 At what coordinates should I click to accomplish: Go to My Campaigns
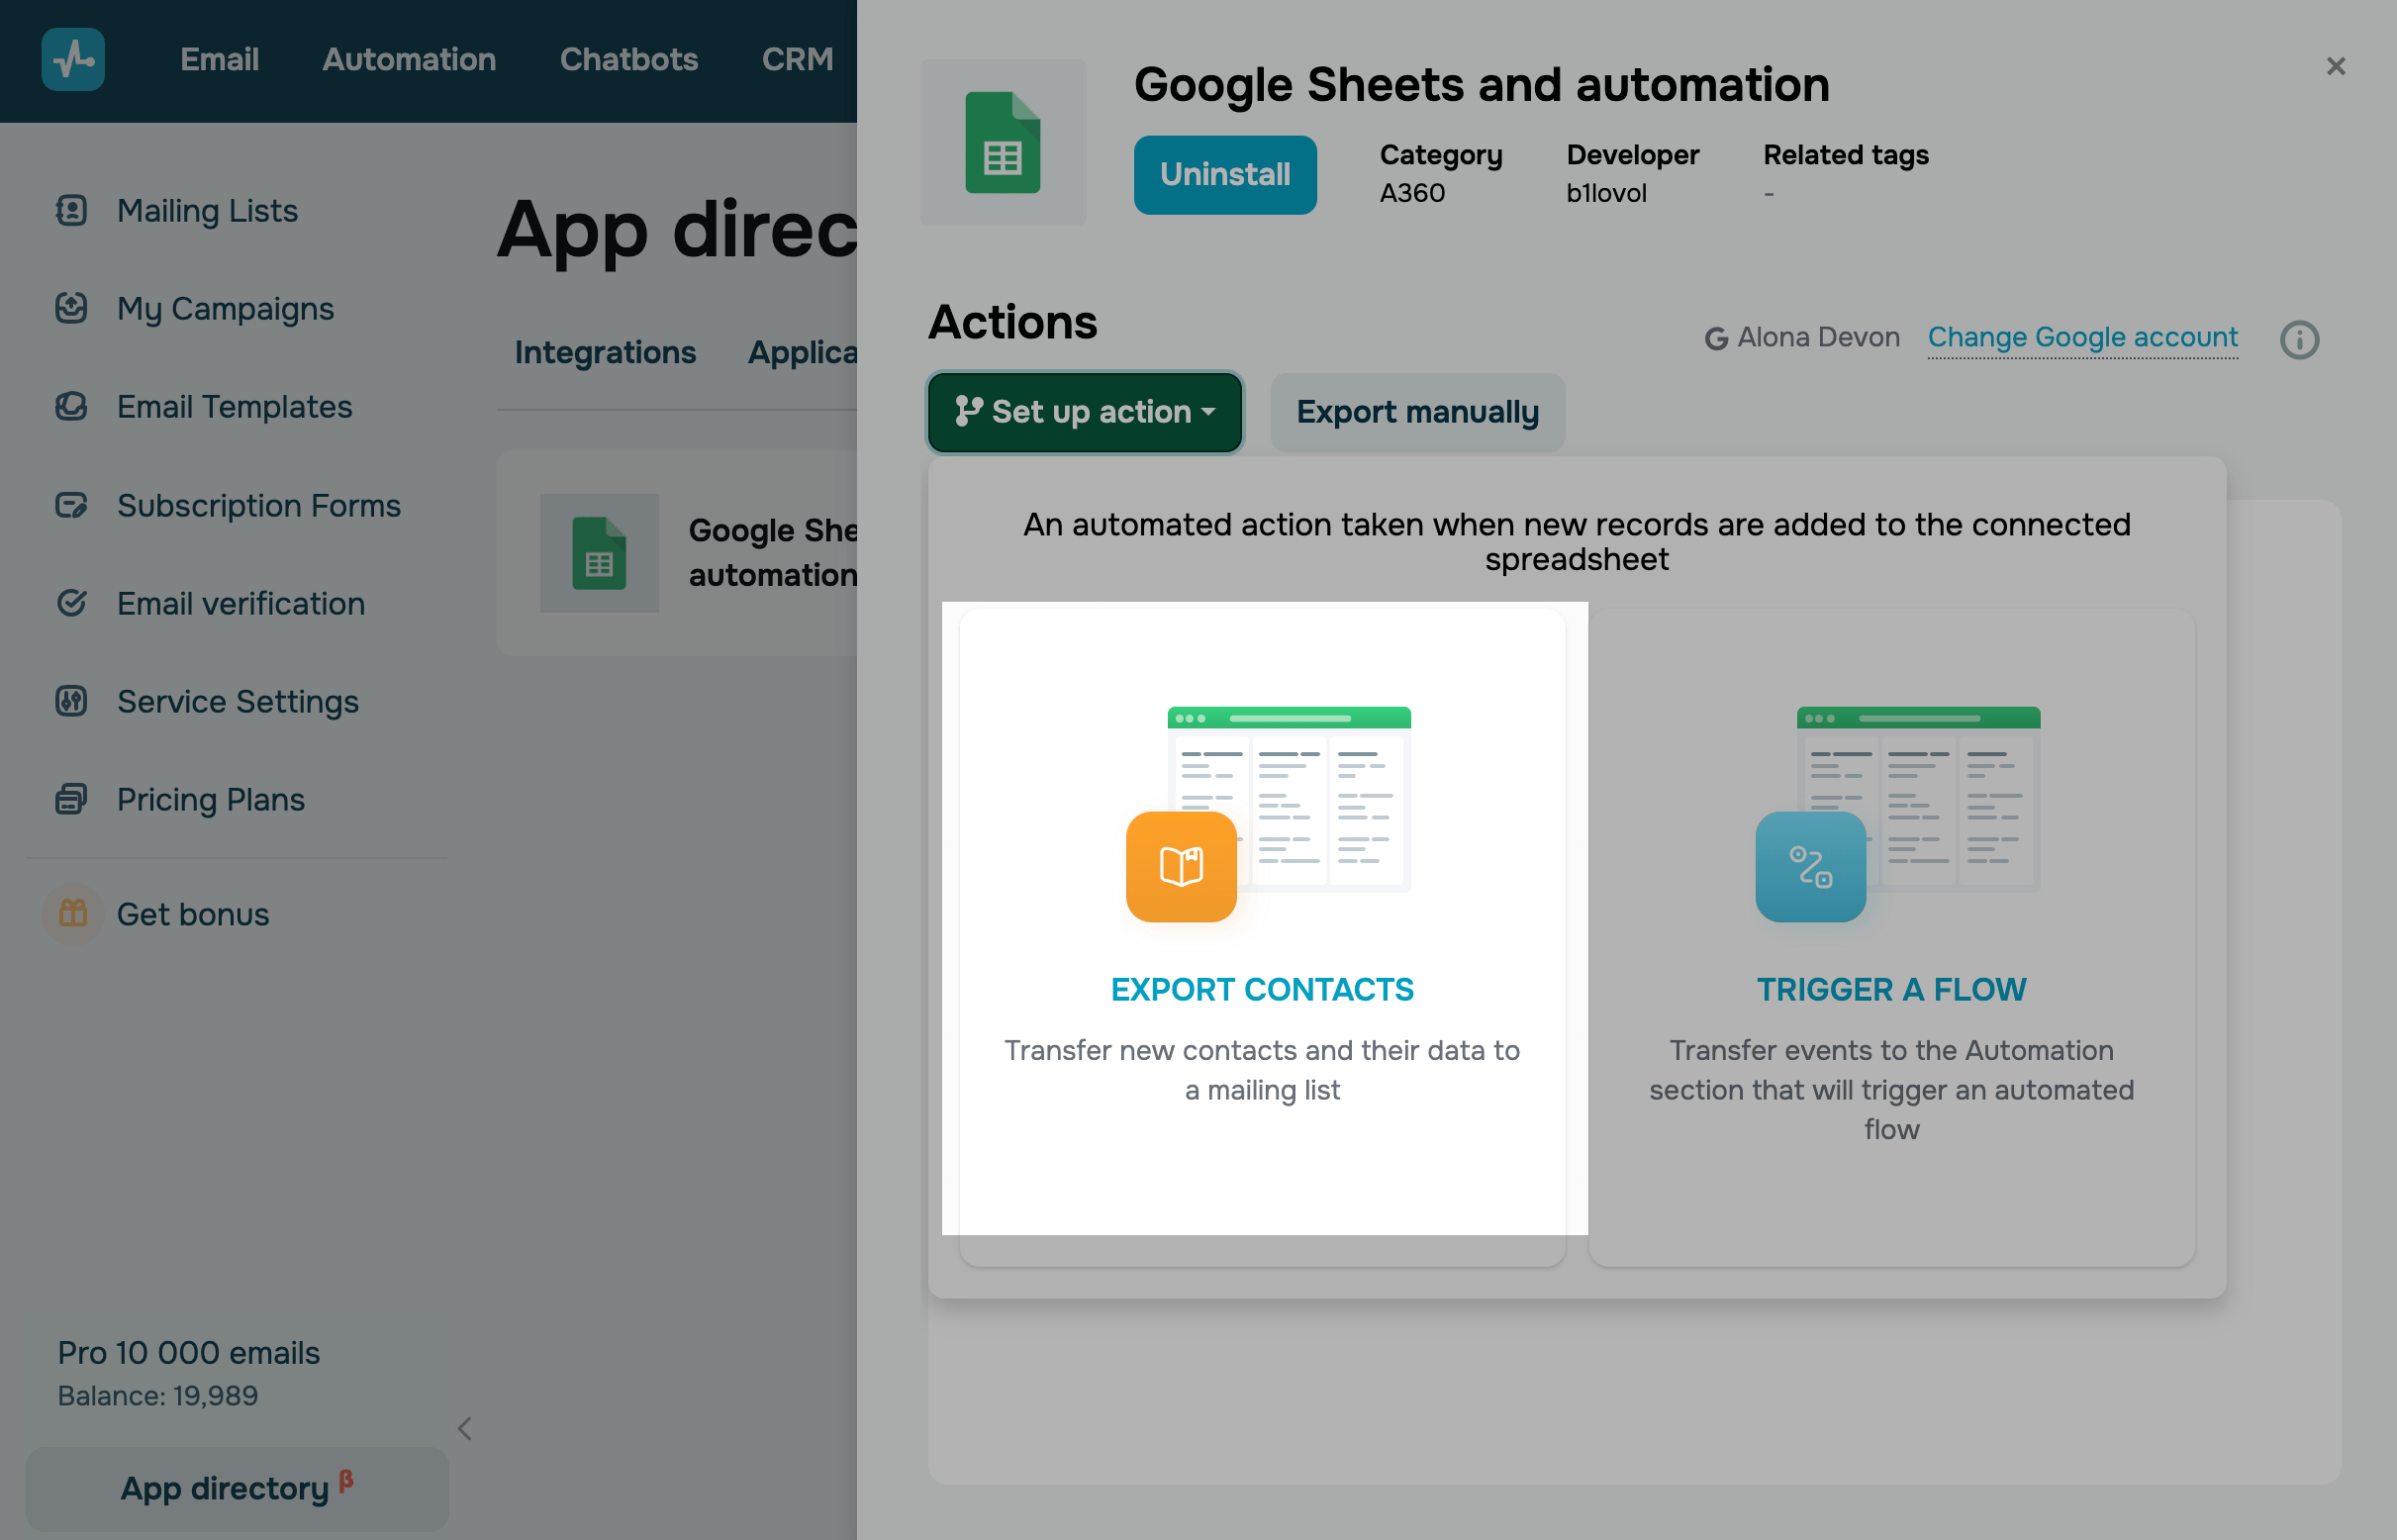click(x=225, y=309)
